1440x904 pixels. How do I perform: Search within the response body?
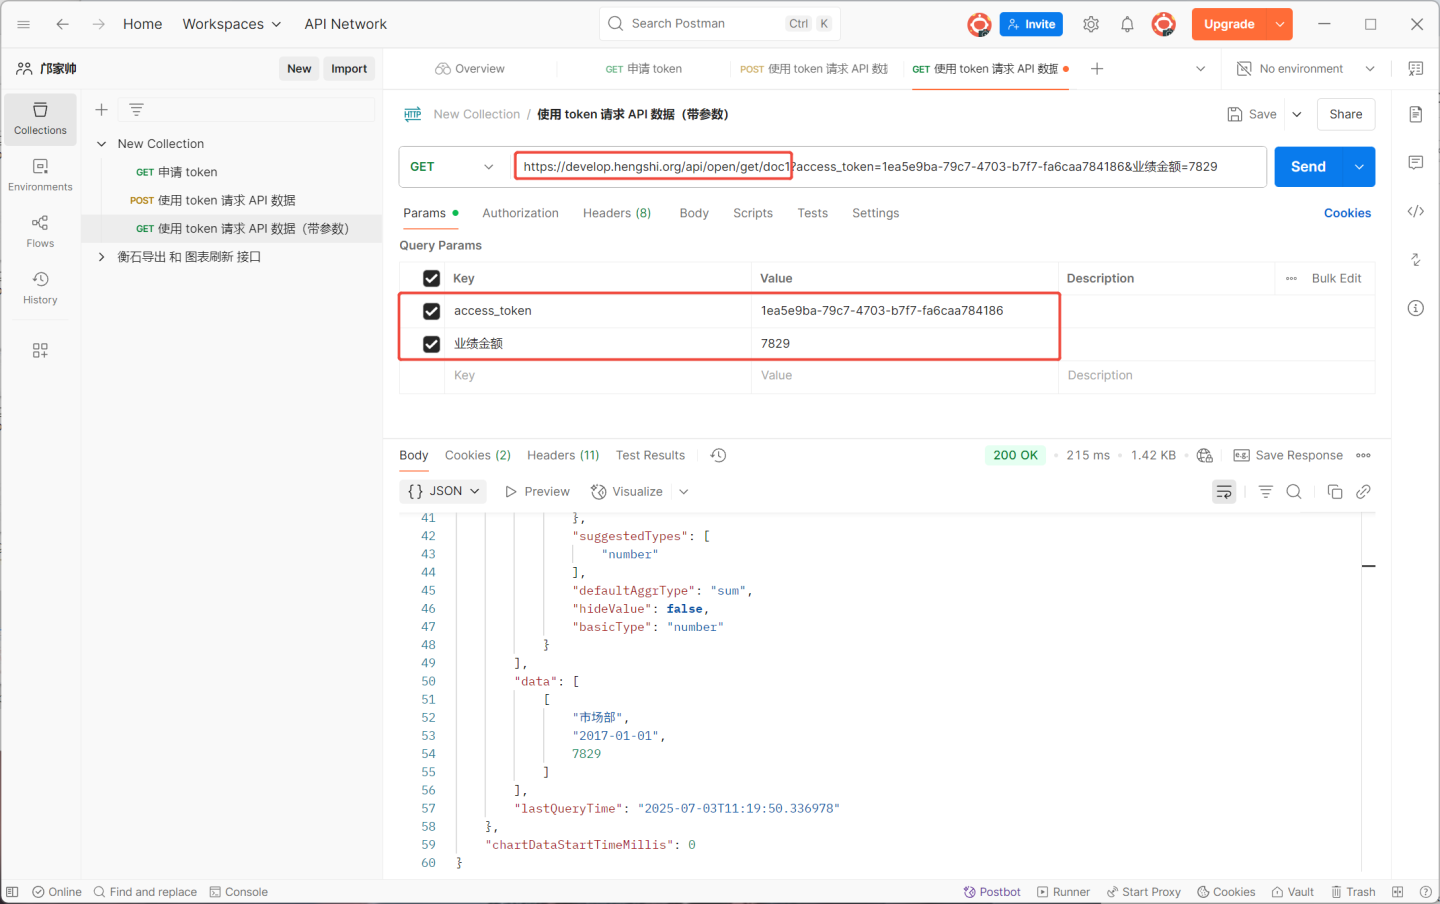1294,492
